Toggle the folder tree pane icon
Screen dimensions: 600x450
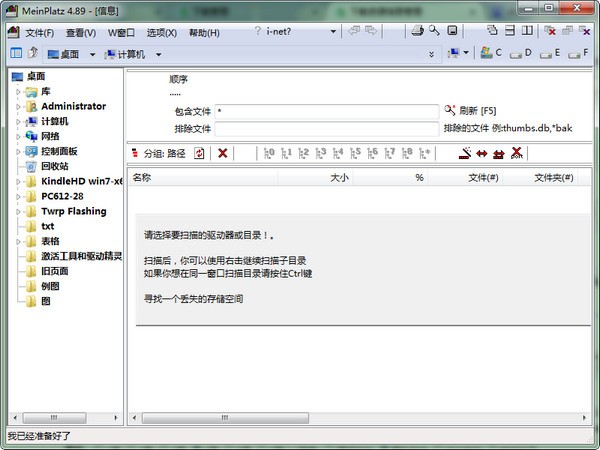[x=16, y=53]
